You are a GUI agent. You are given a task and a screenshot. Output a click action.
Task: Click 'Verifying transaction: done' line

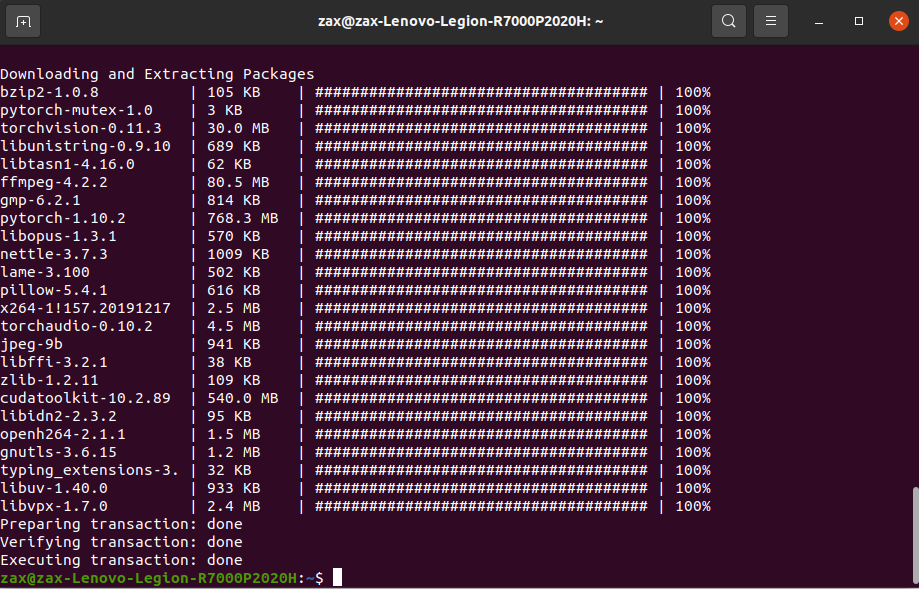121,542
